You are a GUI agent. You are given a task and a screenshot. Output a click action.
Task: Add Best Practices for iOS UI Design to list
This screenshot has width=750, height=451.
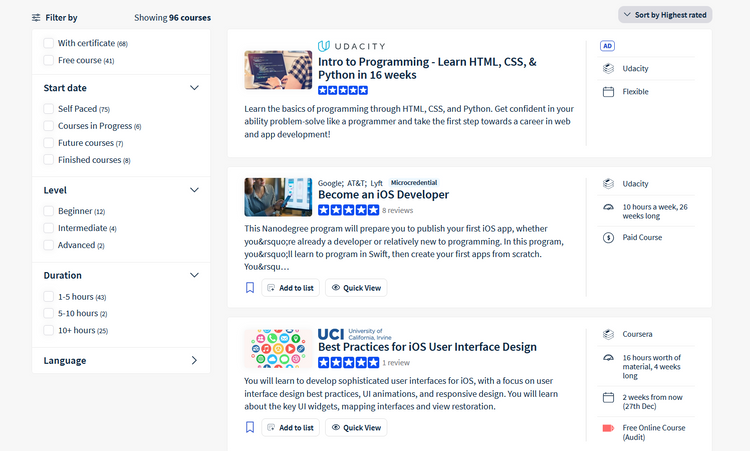point(290,428)
